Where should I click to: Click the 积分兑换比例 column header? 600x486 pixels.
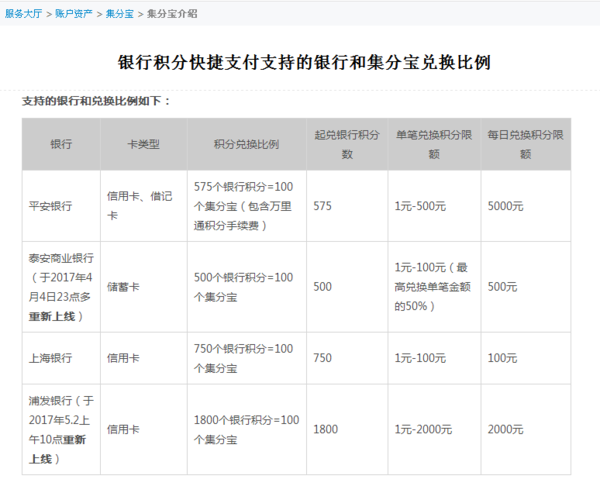[x=246, y=144]
